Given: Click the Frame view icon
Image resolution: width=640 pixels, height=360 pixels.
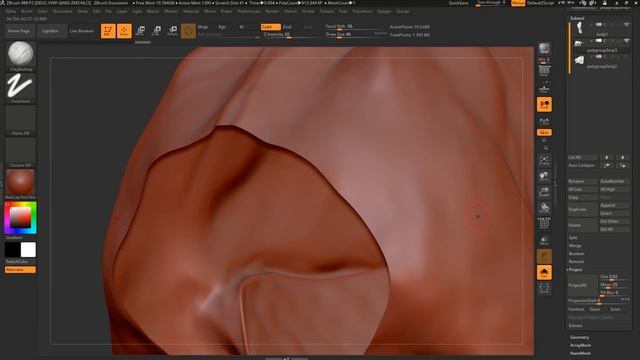Looking at the screenshot, I should point(544,160).
